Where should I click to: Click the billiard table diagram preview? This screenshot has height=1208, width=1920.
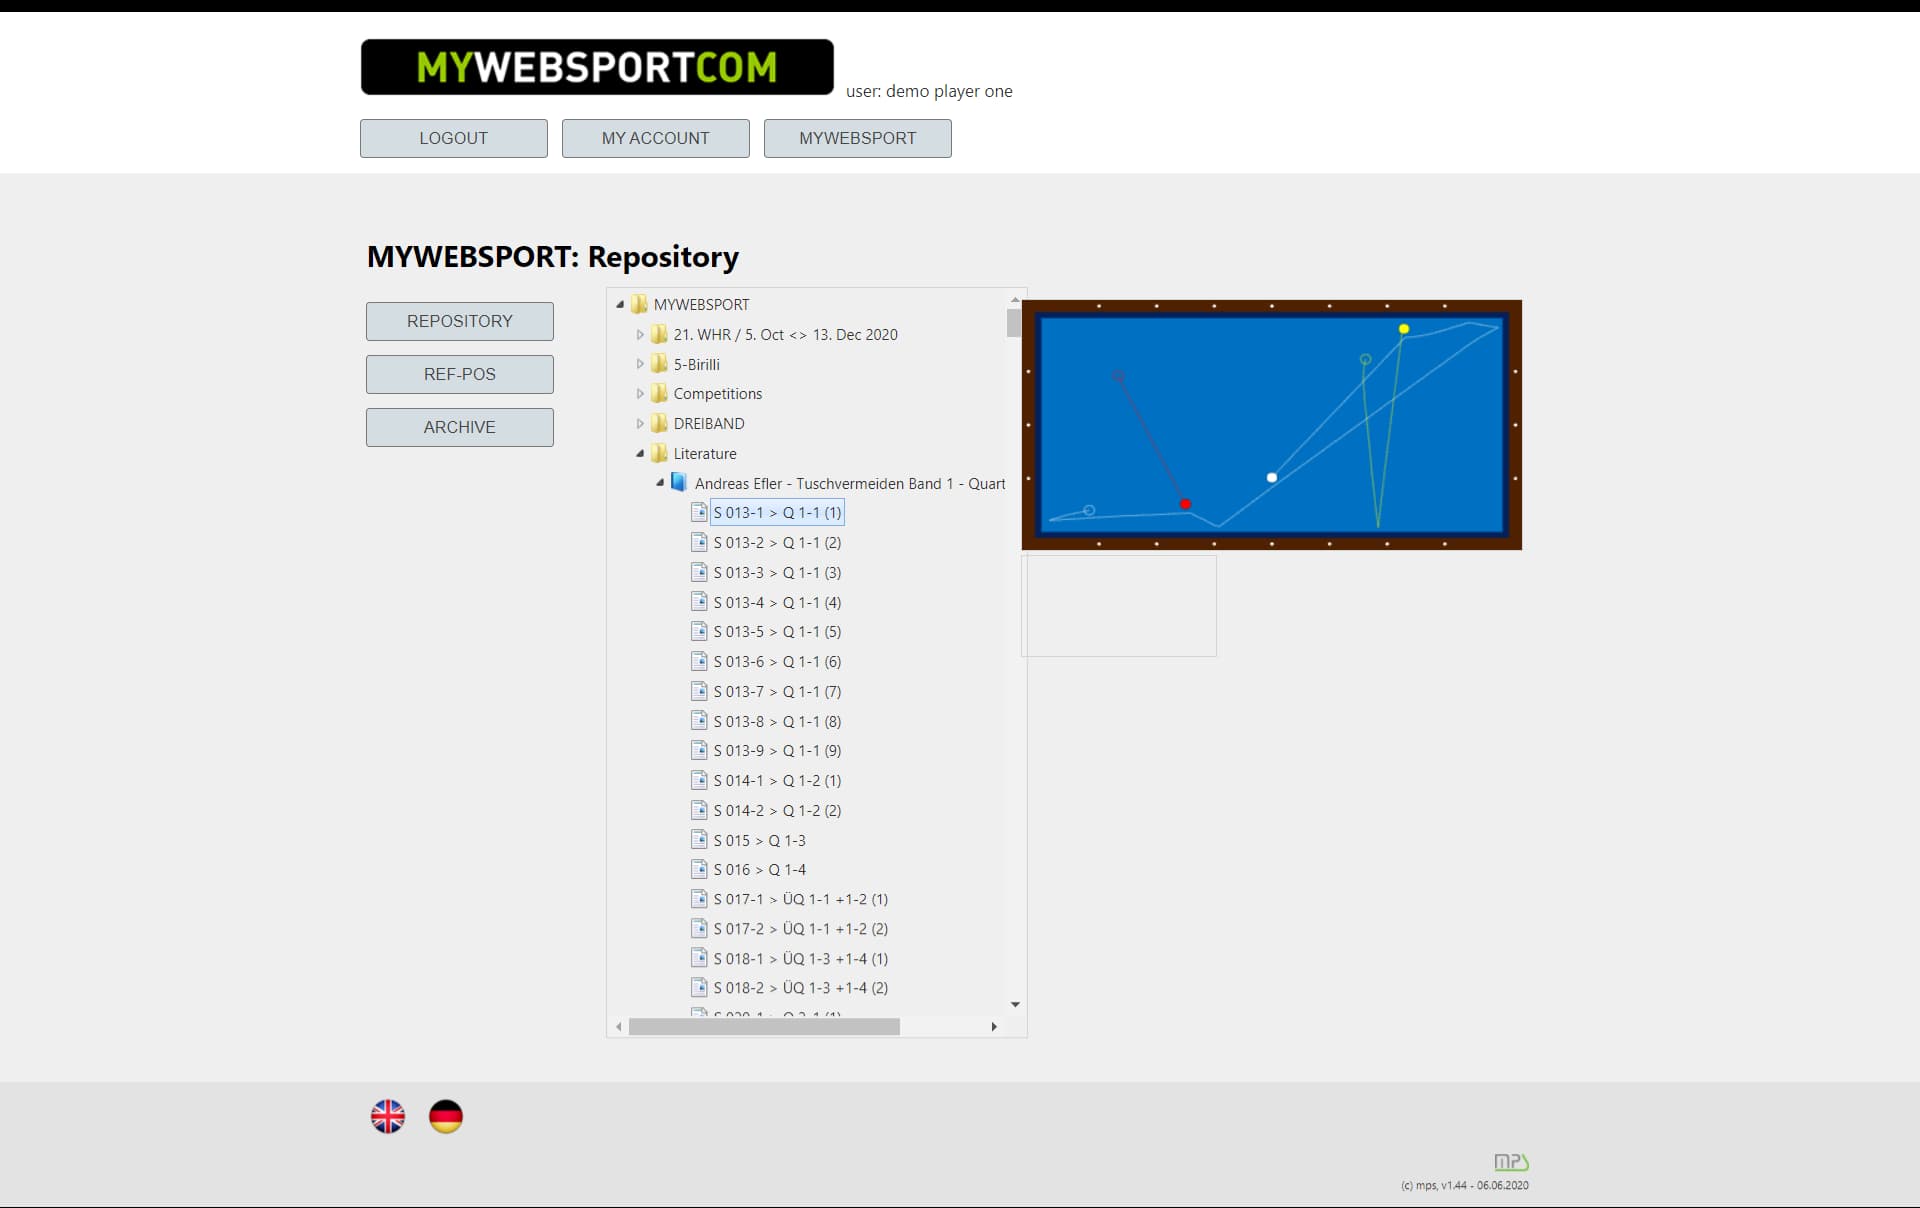[1272, 425]
